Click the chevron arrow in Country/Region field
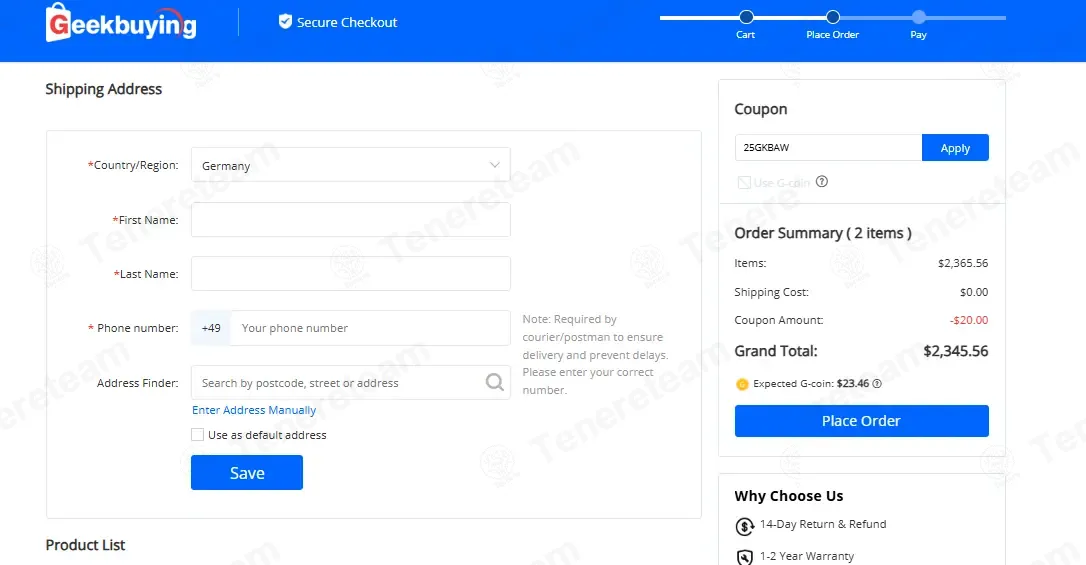 click(x=495, y=165)
